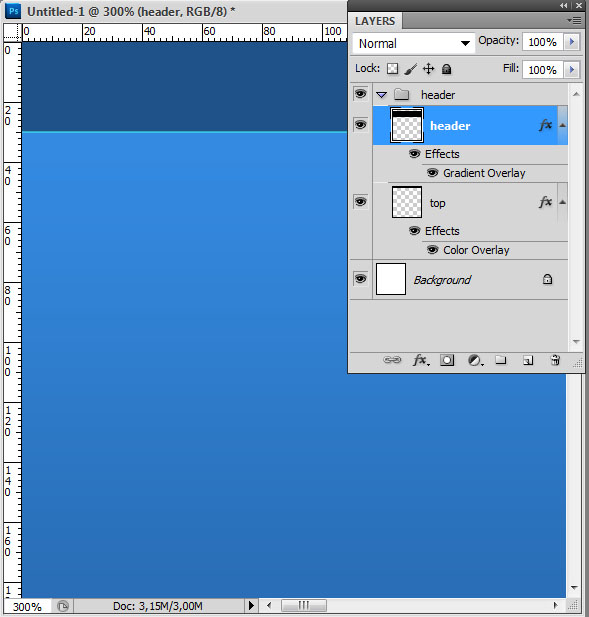Click fx icon on header layer

coord(545,125)
